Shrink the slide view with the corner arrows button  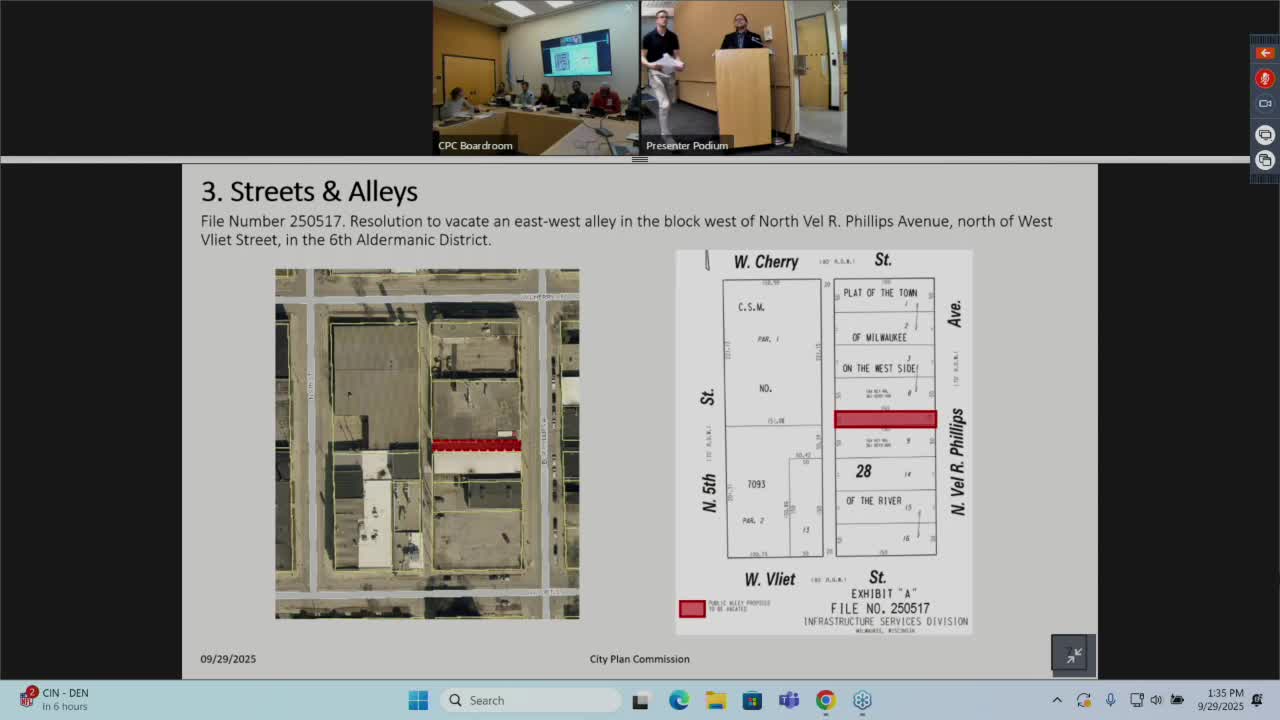coord(1072,654)
